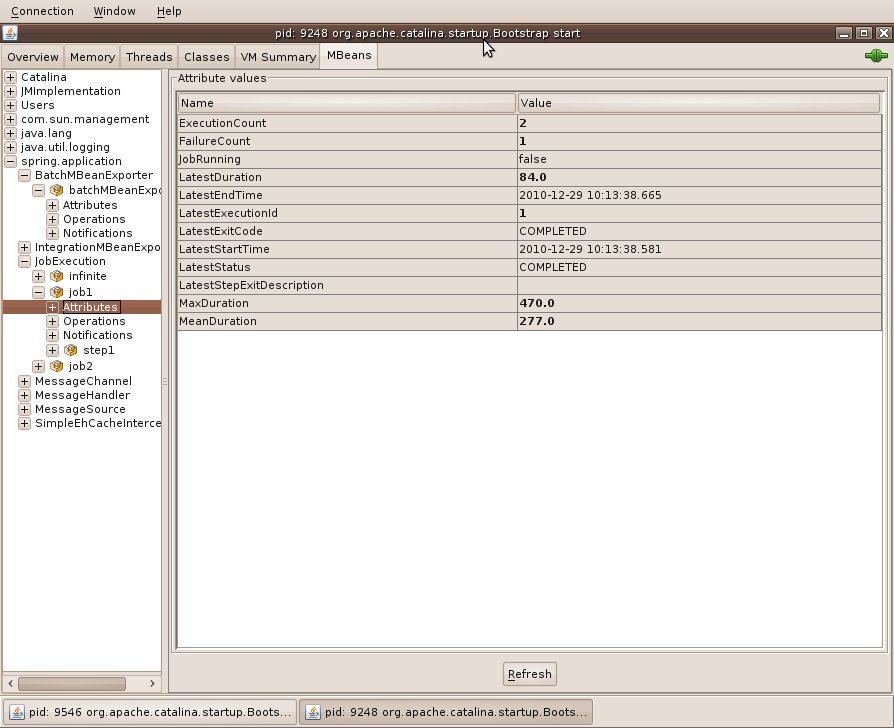The height and width of the screenshot is (728, 894).
Task: Select the job2 MBean bean icon
Action: [56, 366]
